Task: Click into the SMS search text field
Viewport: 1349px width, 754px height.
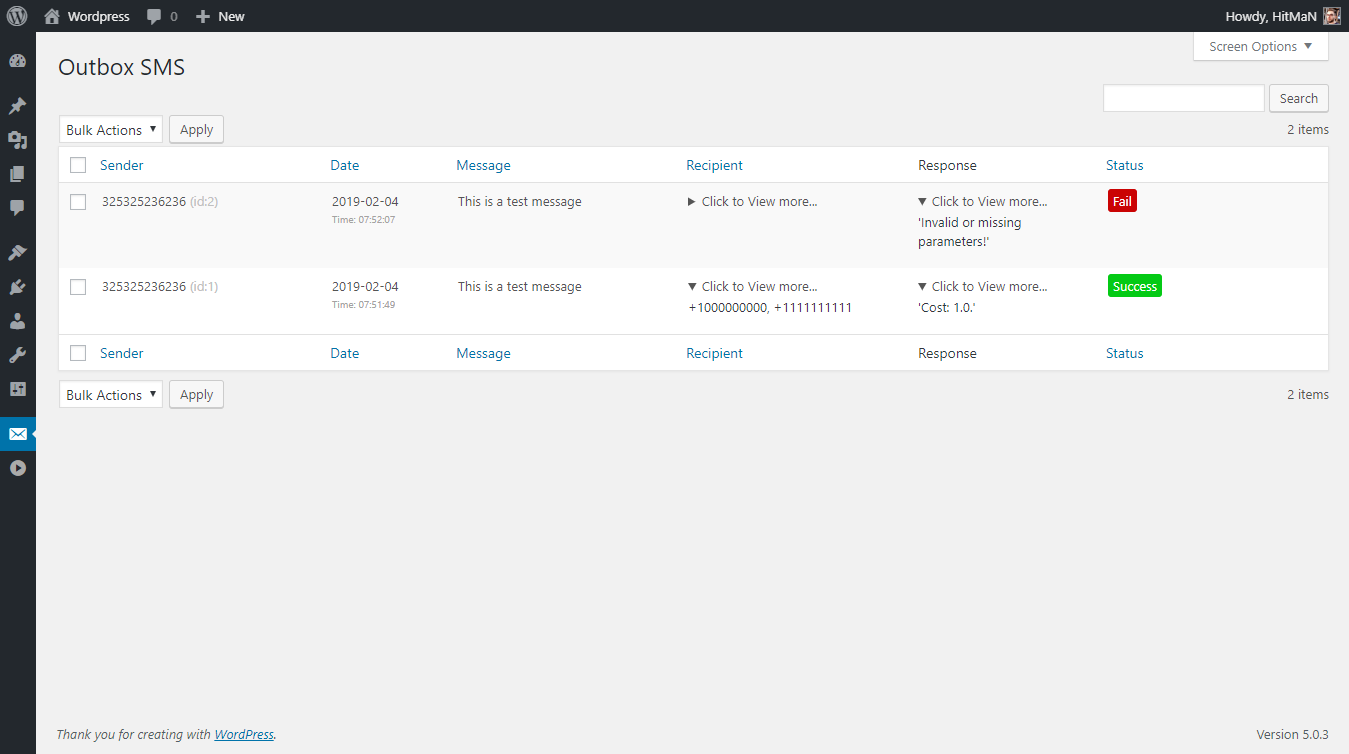Action: click(x=1183, y=98)
